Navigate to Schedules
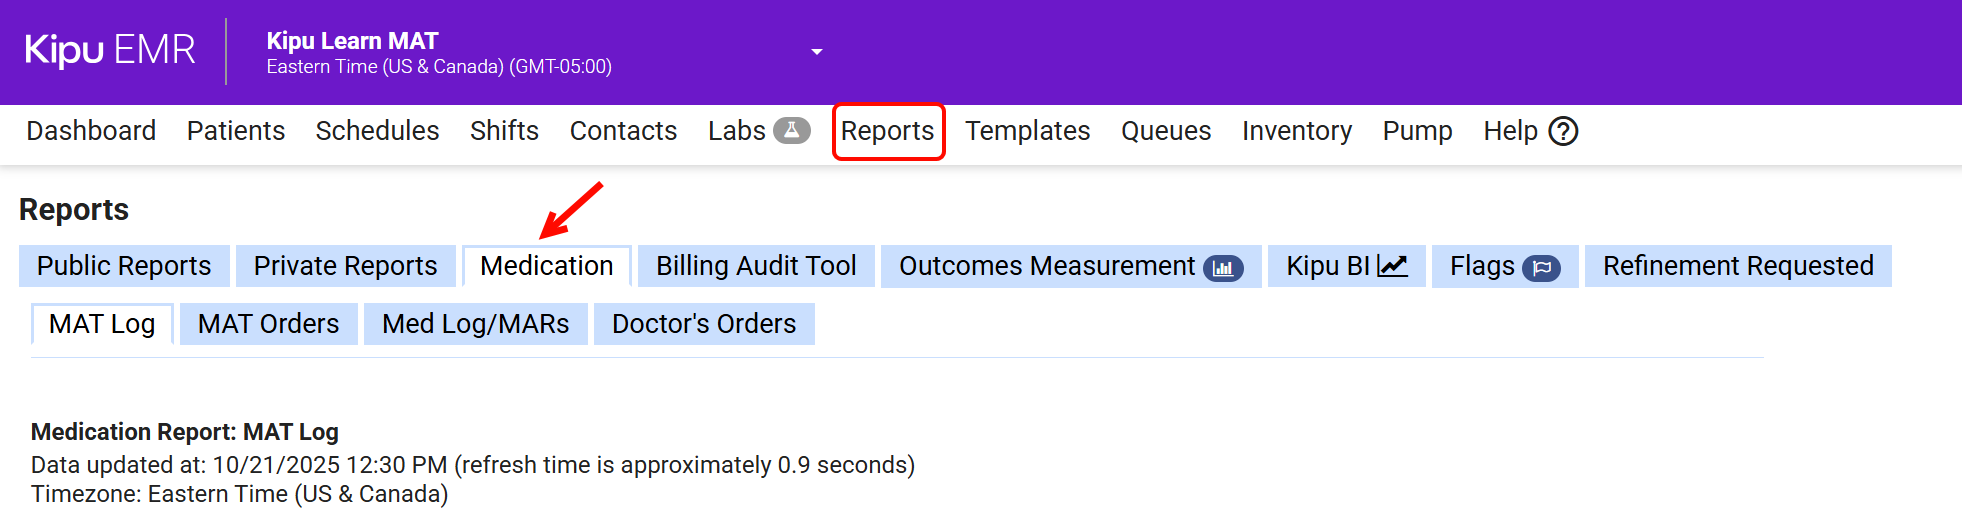This screenshot has height=524, width=1962. 377,131
